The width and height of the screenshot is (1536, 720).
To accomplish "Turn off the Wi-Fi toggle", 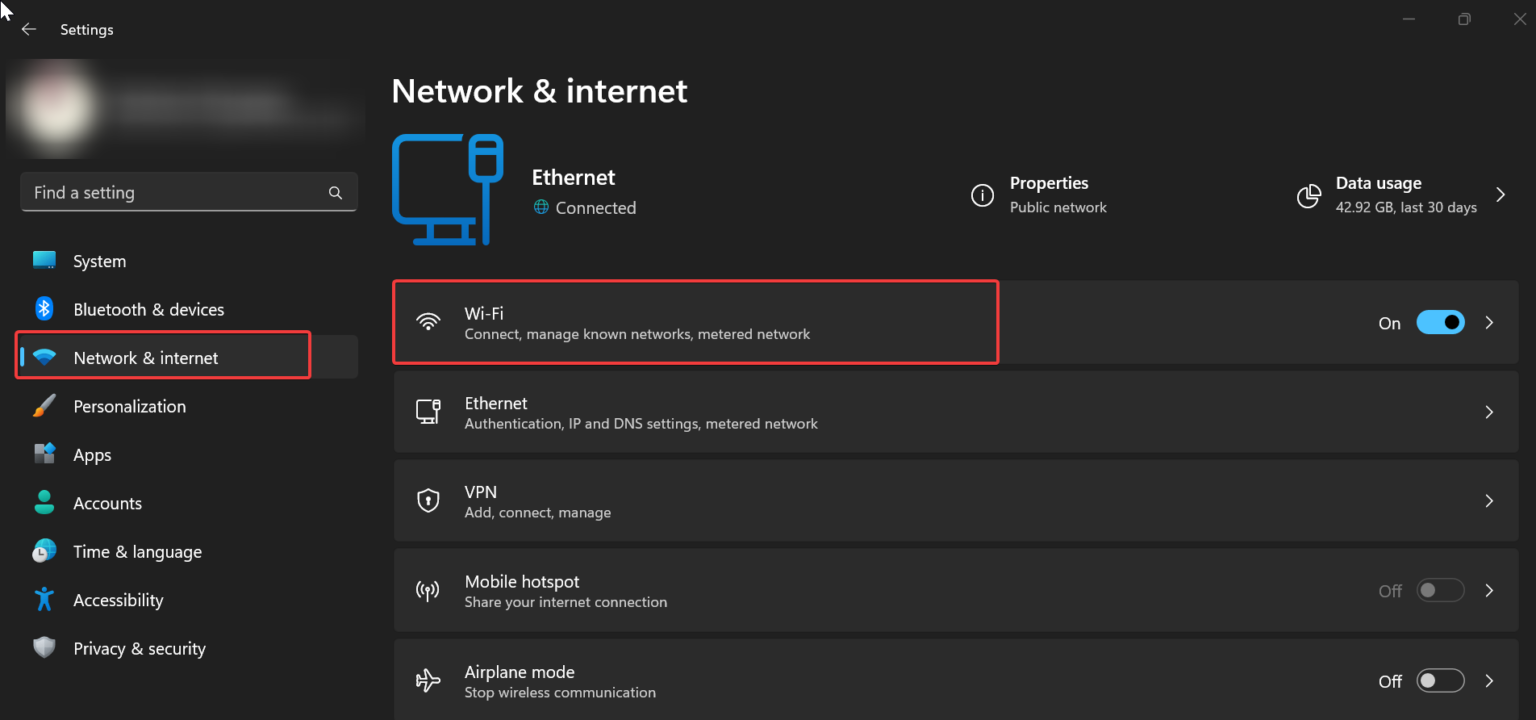I will [1440, 323].
